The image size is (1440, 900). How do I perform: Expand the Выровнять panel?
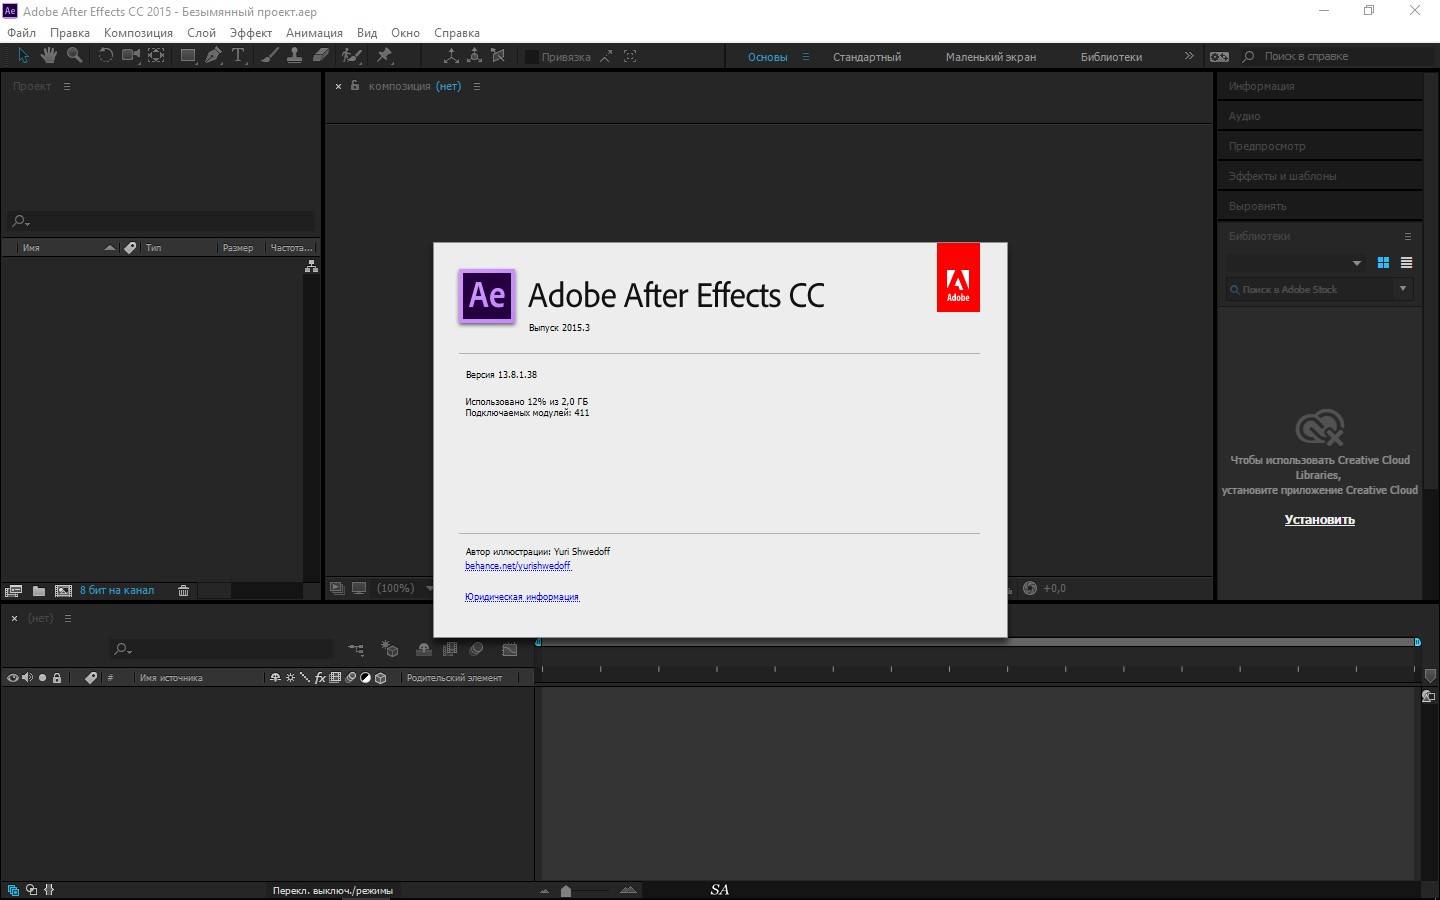coord(1319,206)
